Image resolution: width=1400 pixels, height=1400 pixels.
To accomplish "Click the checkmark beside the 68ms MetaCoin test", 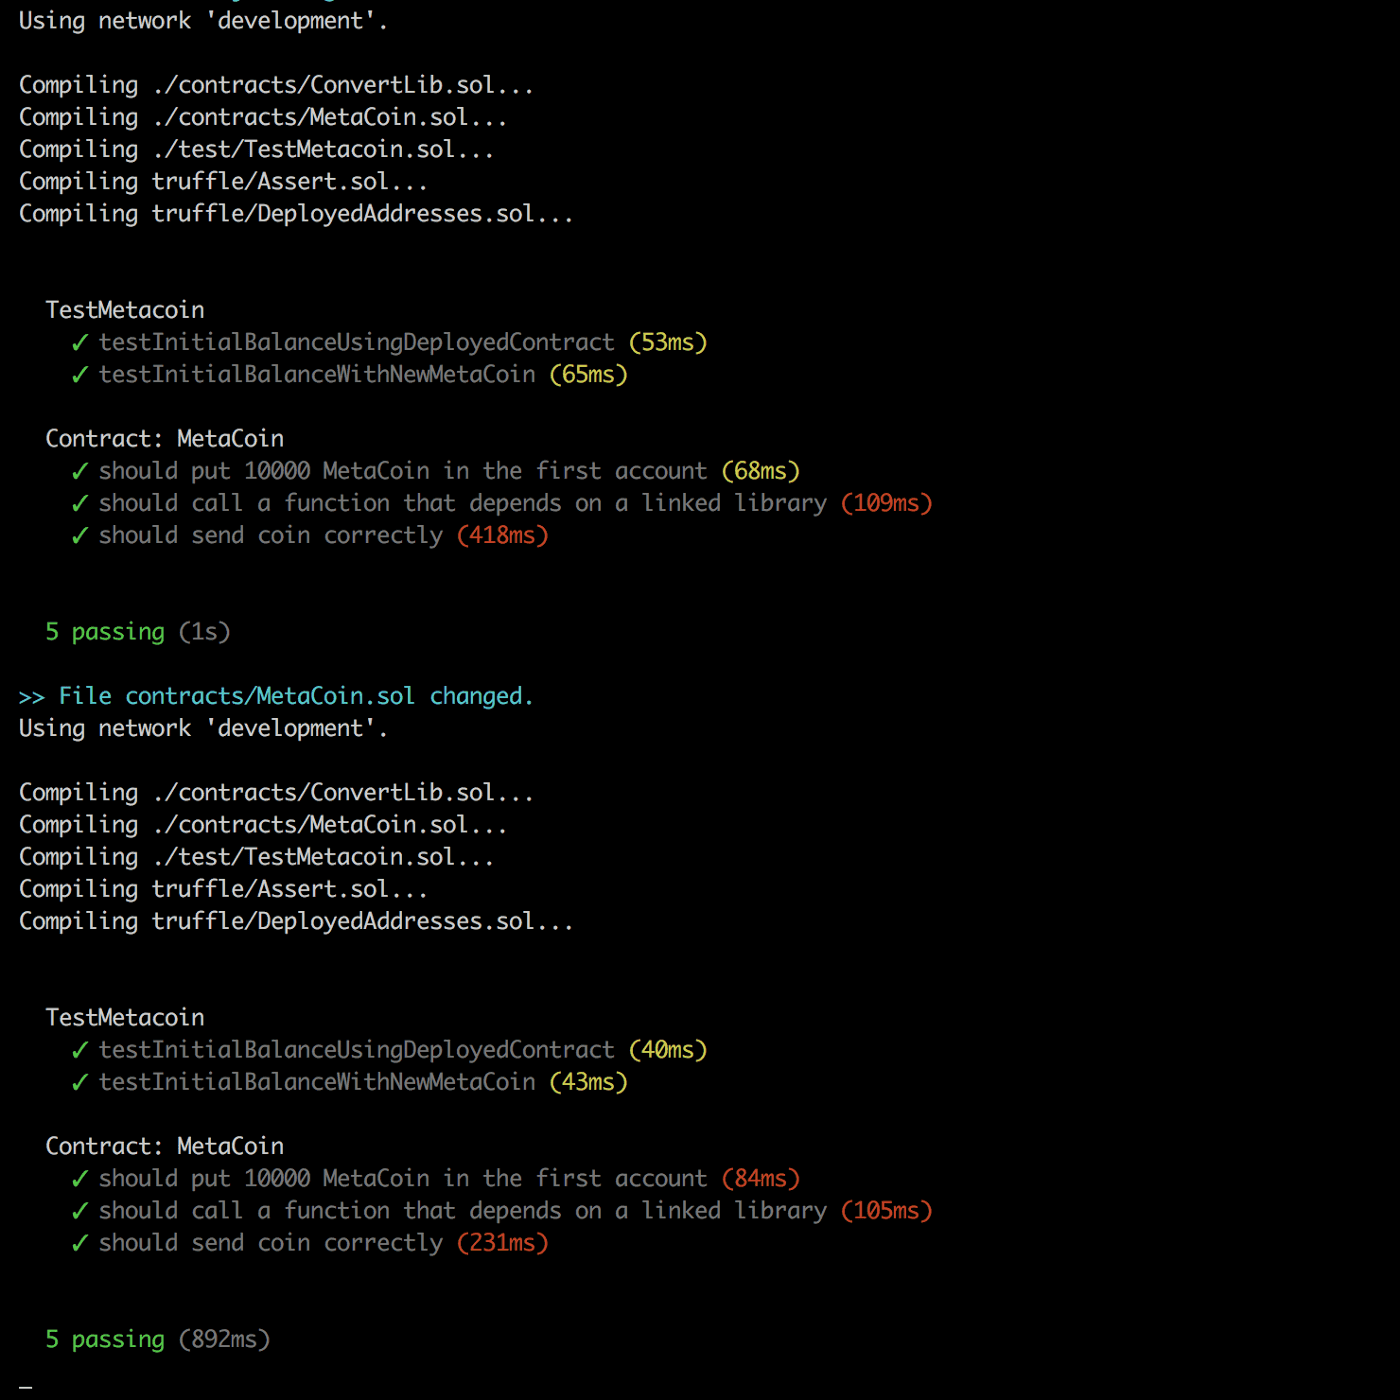I will [80, 472].
